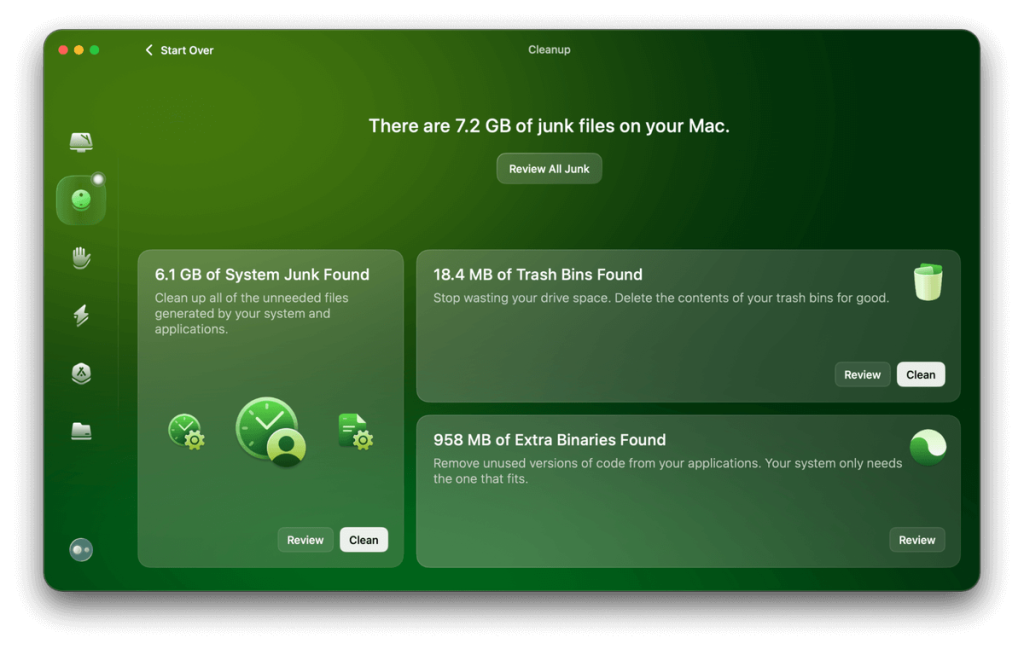This screenshot has height=649, width=1024.
Task: Open Smart Care in the sidebar
Action: (81, 142)
